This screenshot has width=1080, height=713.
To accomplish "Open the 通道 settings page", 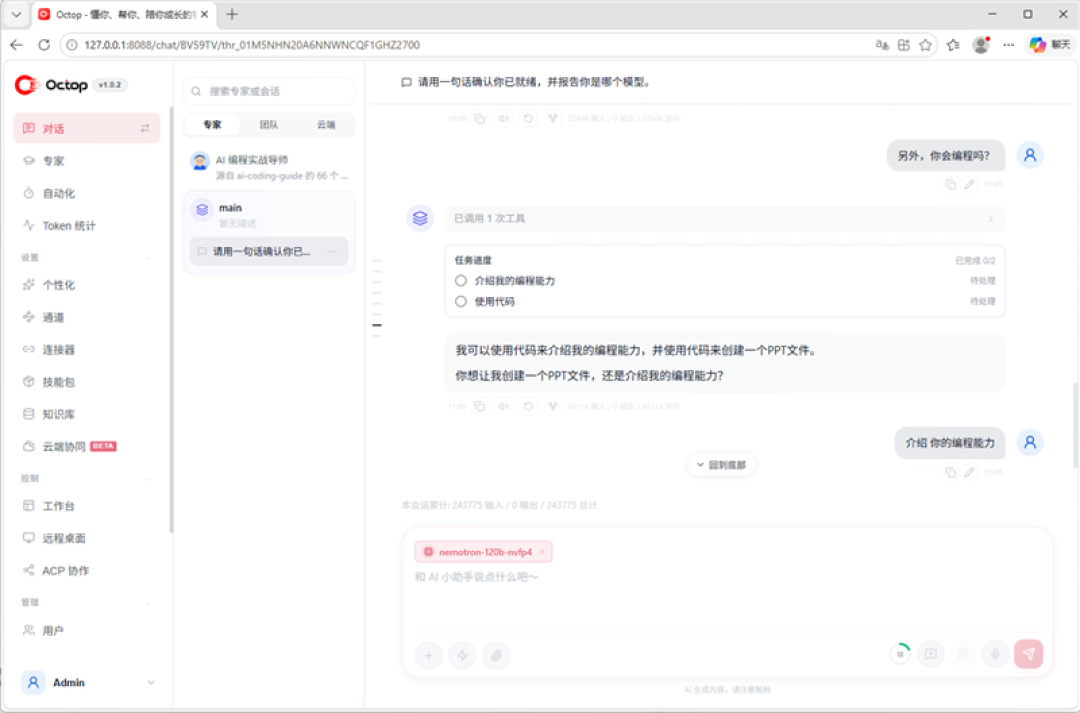I will pyautogui.click(x=87, y=317).
